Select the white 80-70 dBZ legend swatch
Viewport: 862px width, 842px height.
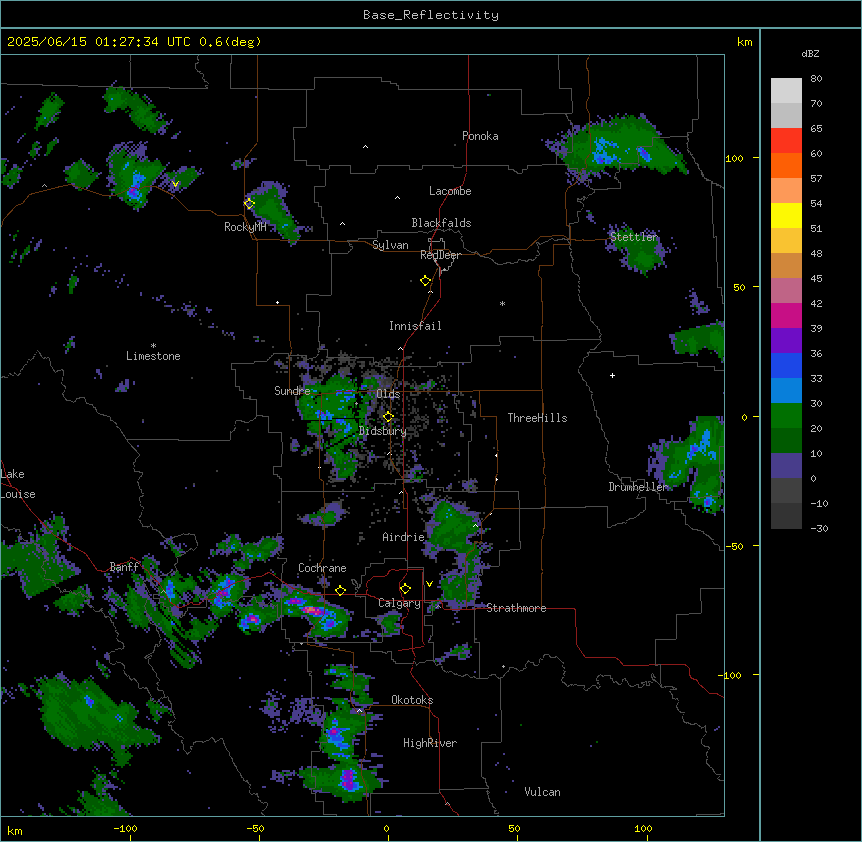click(786, 91)
